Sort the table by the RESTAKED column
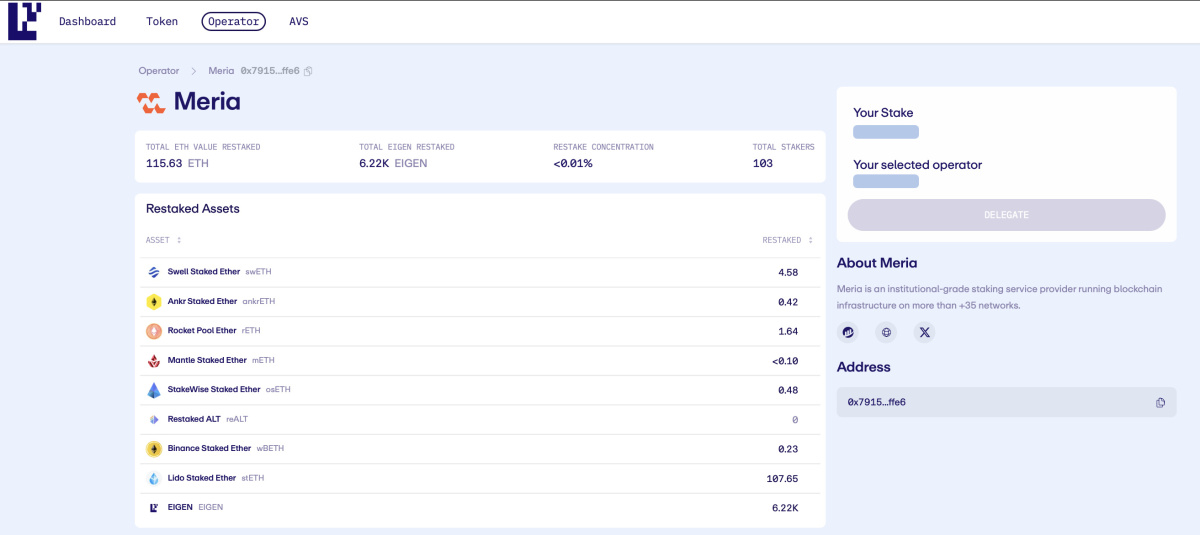The height and width of the screenshot is (535, 1200). click(788, 240)
